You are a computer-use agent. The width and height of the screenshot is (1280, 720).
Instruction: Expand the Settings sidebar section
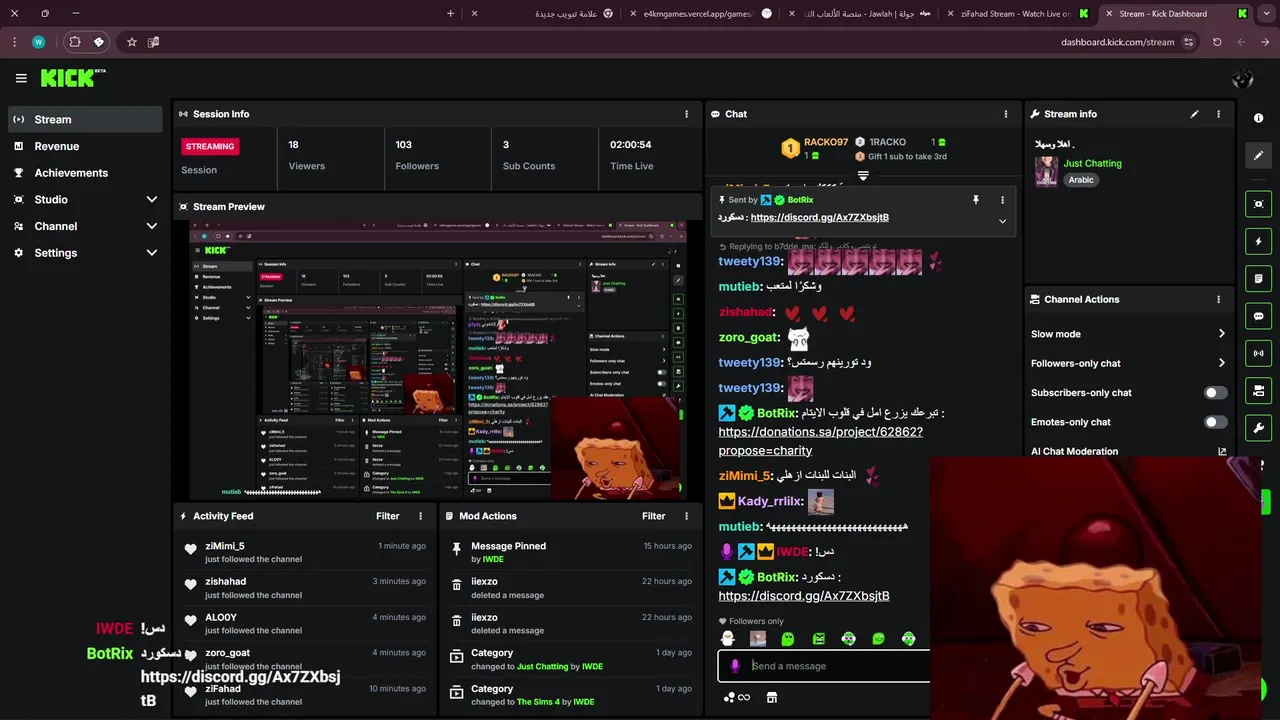point(152,253)
